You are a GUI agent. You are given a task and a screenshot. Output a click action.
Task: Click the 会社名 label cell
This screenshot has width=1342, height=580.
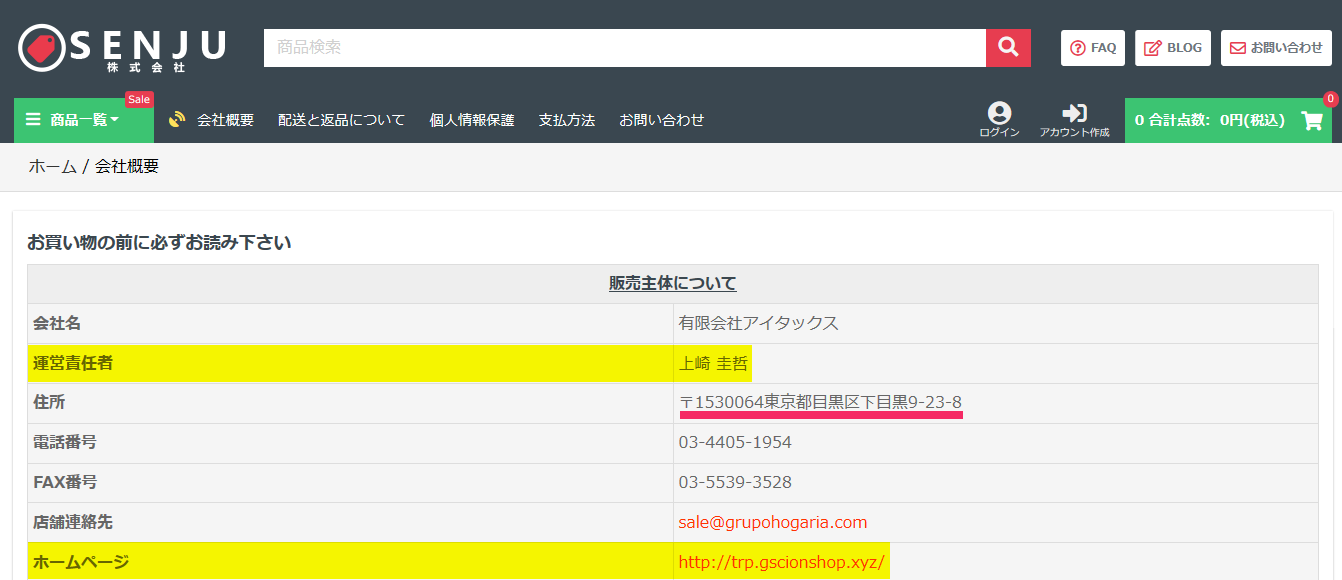click(350, 323)
